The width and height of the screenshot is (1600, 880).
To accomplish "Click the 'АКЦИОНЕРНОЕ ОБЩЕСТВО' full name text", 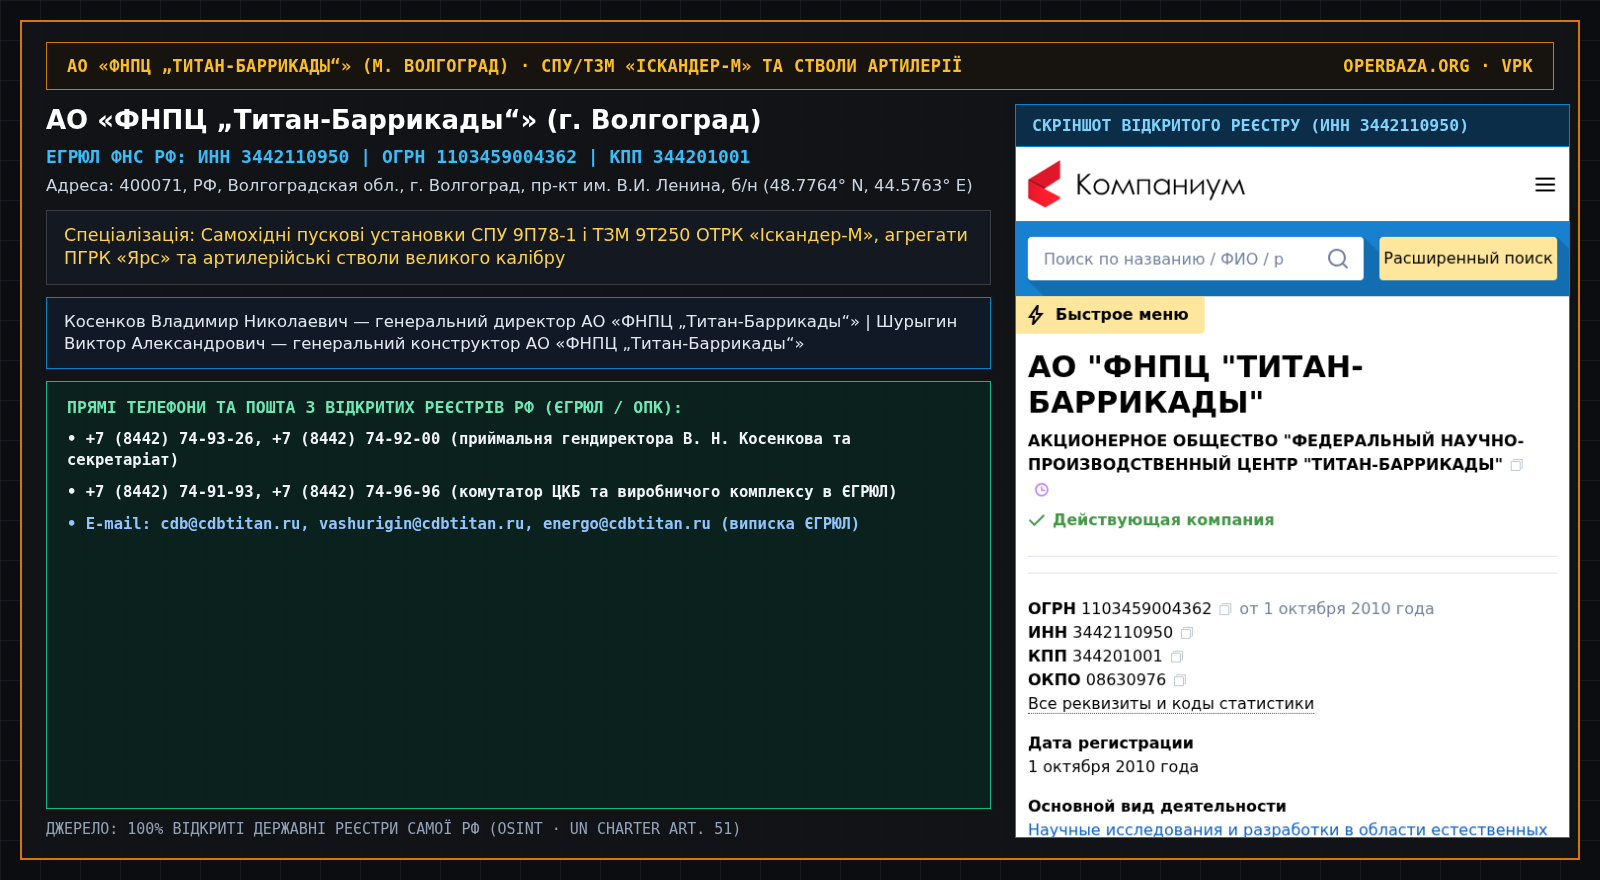I will pos(1276,452).
